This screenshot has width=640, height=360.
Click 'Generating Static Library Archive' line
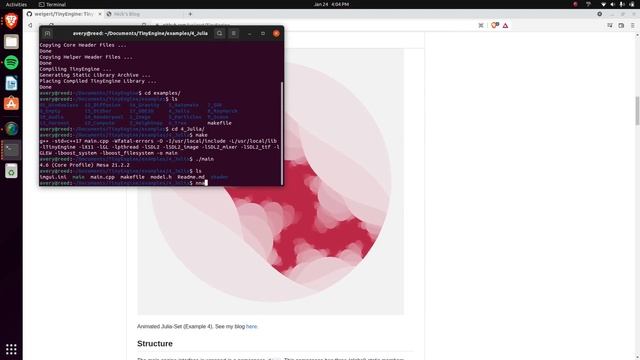click(x=95, y=75)
